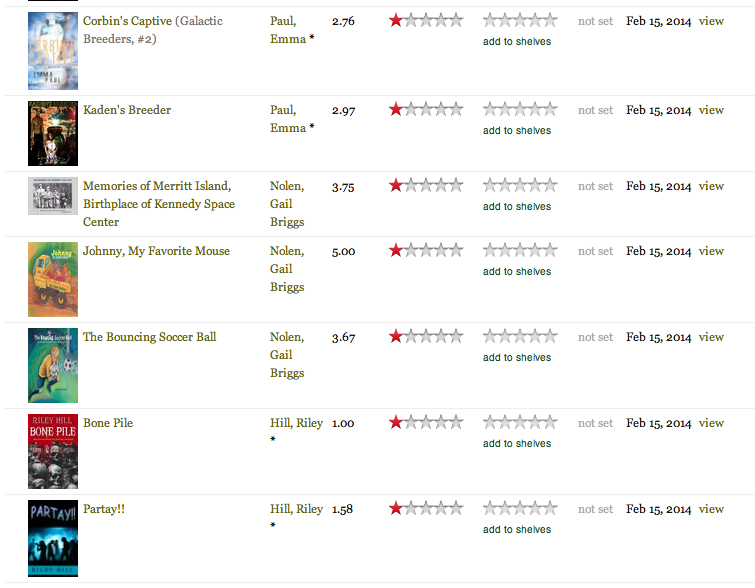Open add to shelves for Corbin's Captive
Viewport: 755px width, 588px height.
tap(516, 42)
